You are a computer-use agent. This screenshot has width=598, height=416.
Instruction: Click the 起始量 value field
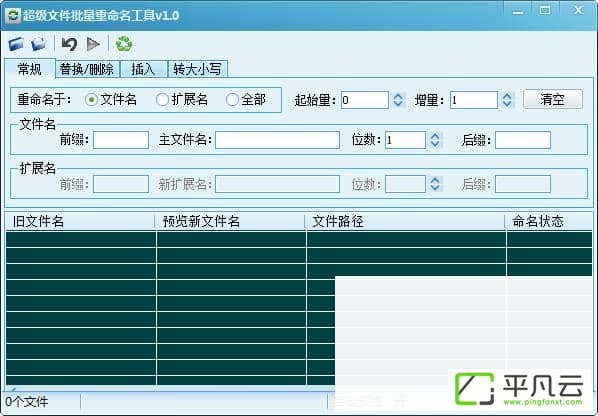click(365, 100)
